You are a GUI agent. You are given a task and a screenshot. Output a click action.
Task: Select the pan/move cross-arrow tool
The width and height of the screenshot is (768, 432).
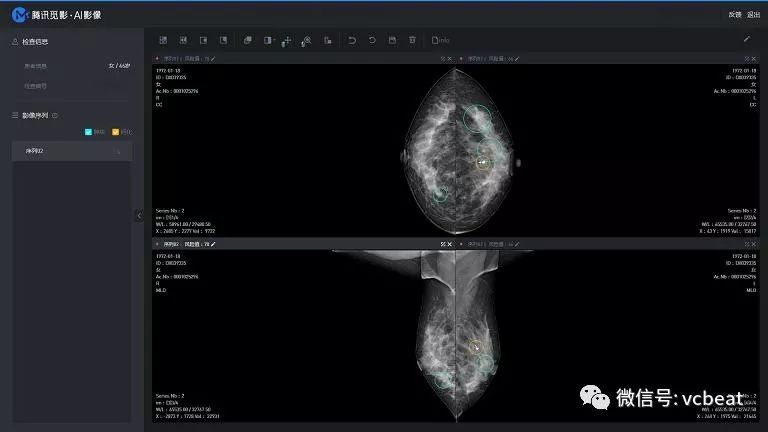pos(287,41)
